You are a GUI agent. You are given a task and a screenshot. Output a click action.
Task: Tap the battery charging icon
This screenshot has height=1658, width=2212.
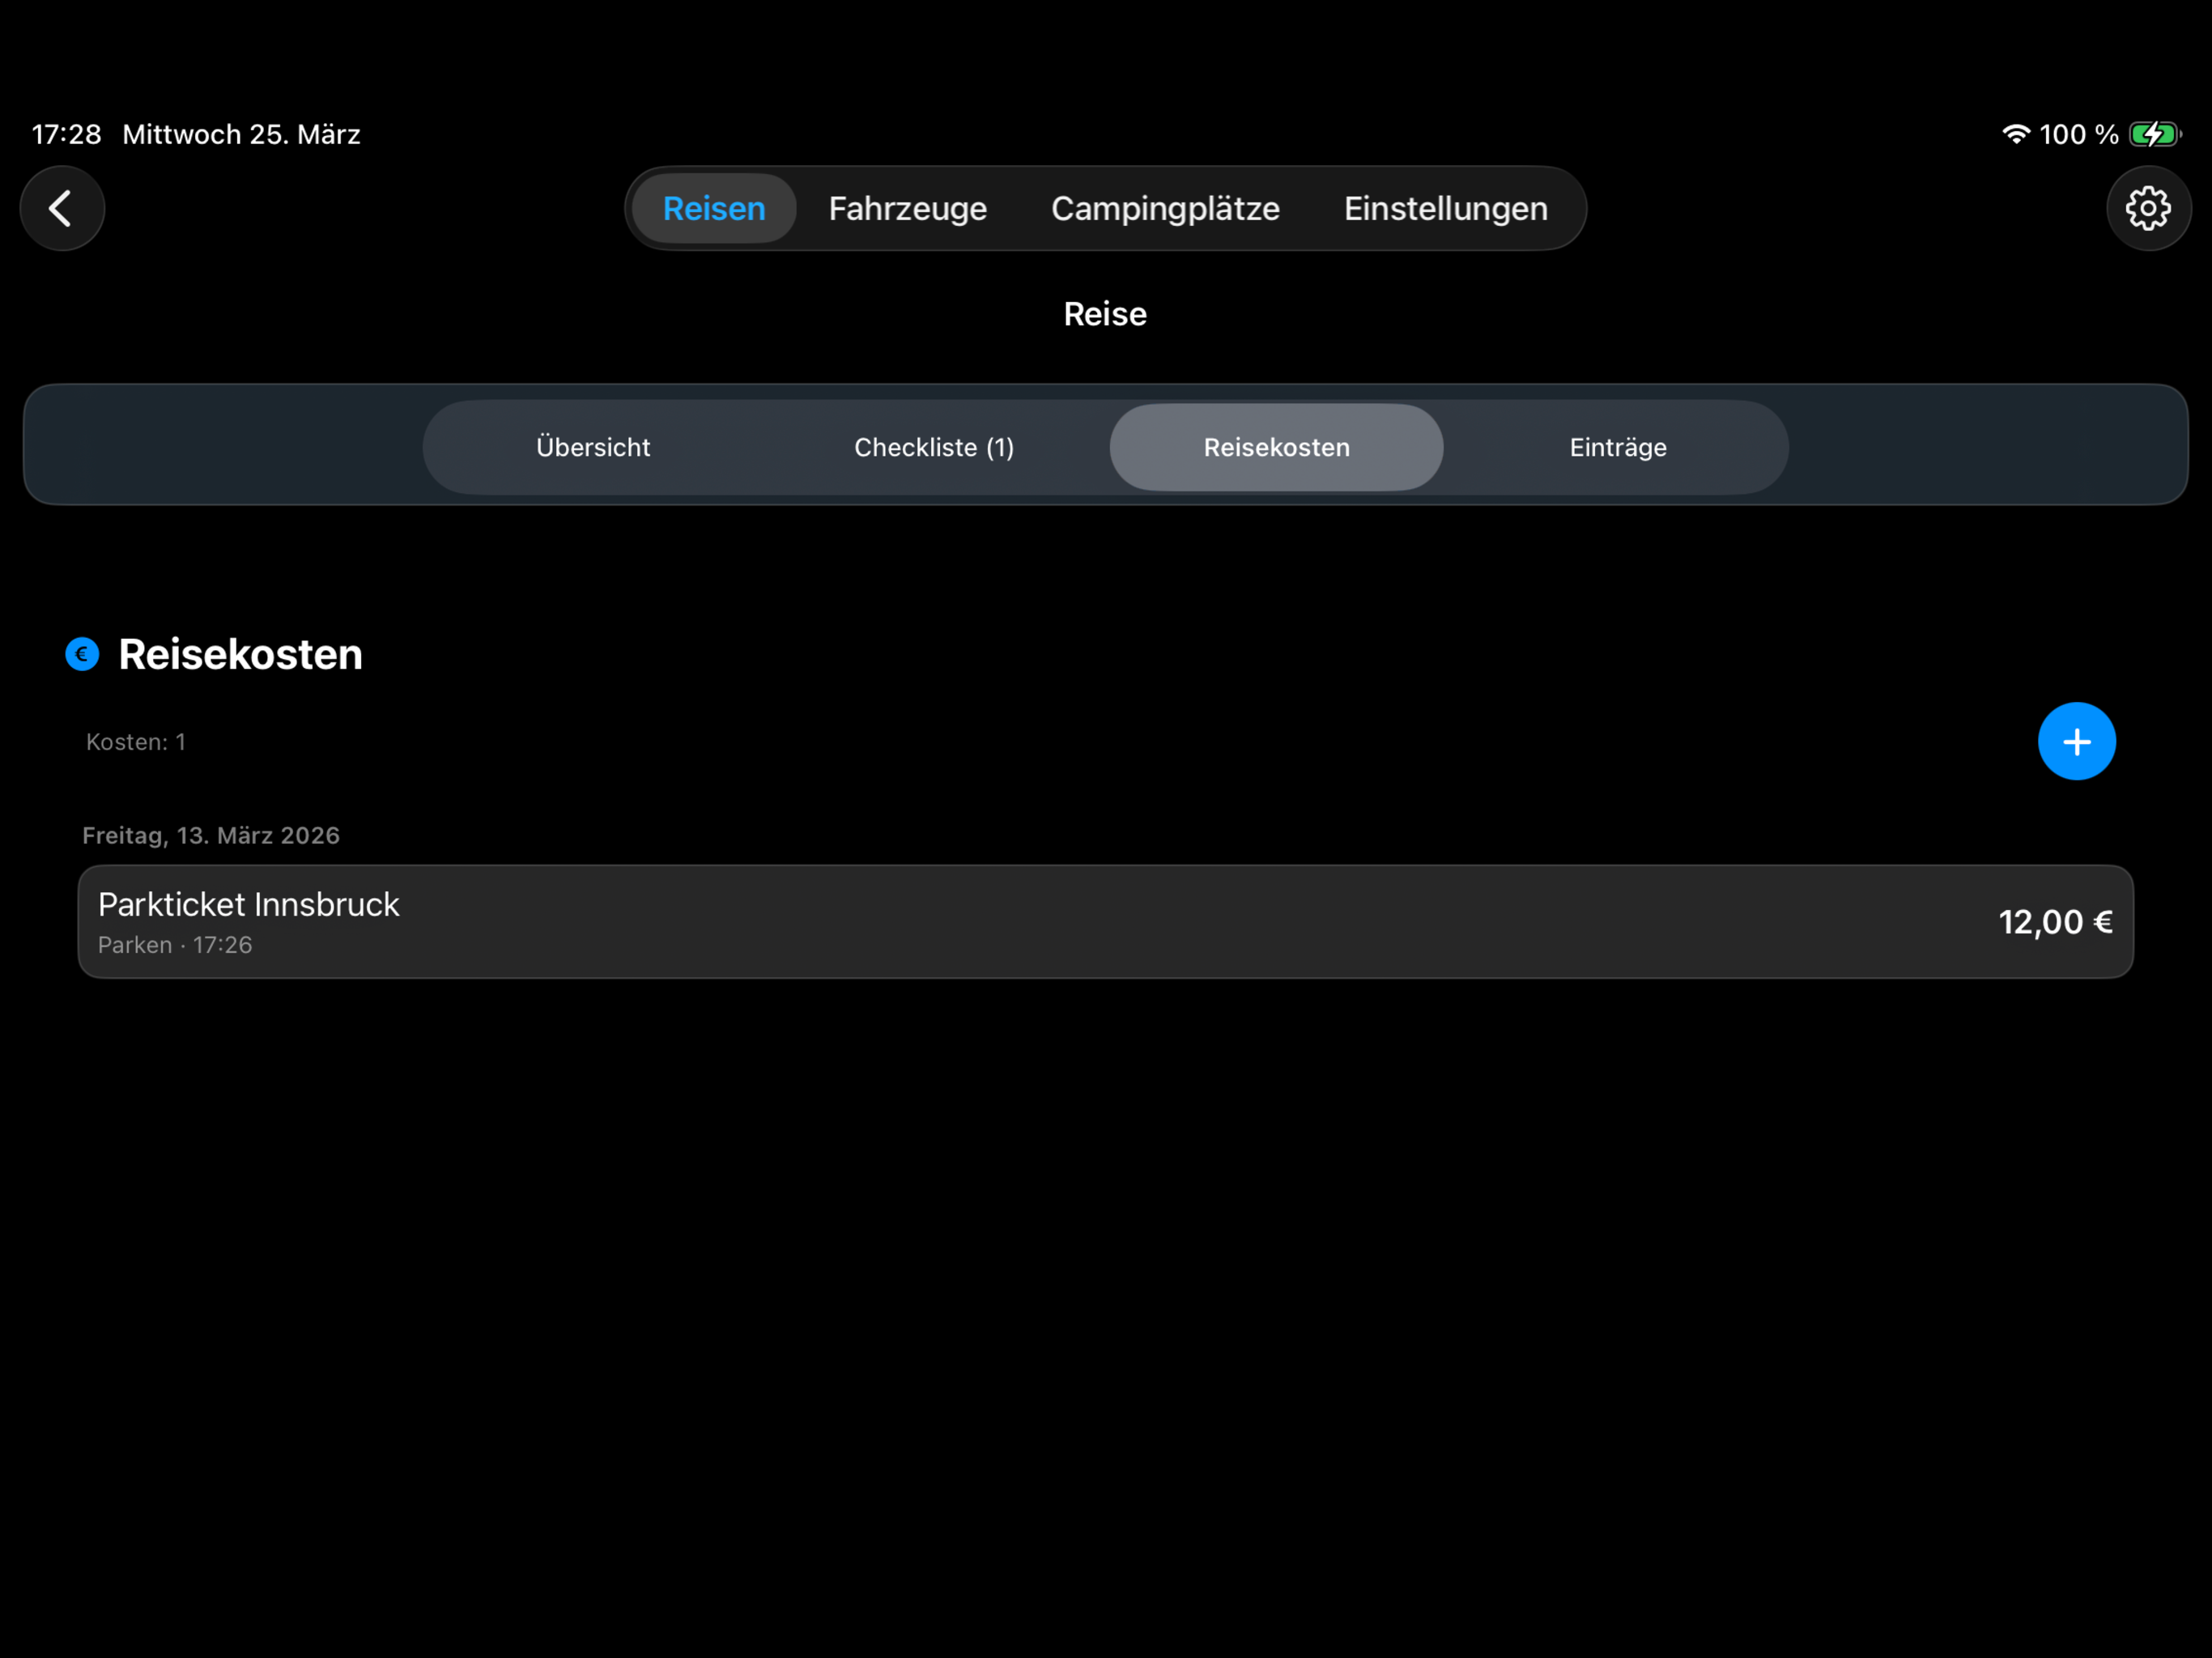pyautogui.click(x=2154, y=134)
